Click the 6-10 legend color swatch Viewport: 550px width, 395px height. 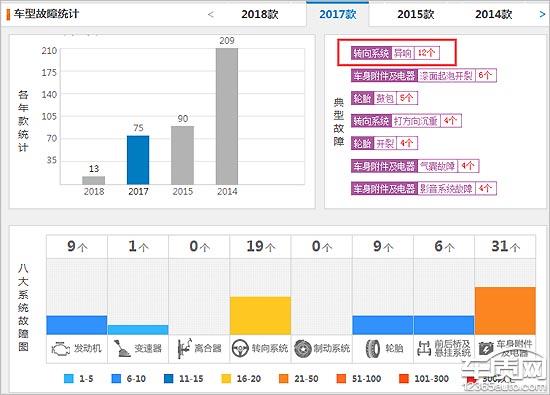116,379
